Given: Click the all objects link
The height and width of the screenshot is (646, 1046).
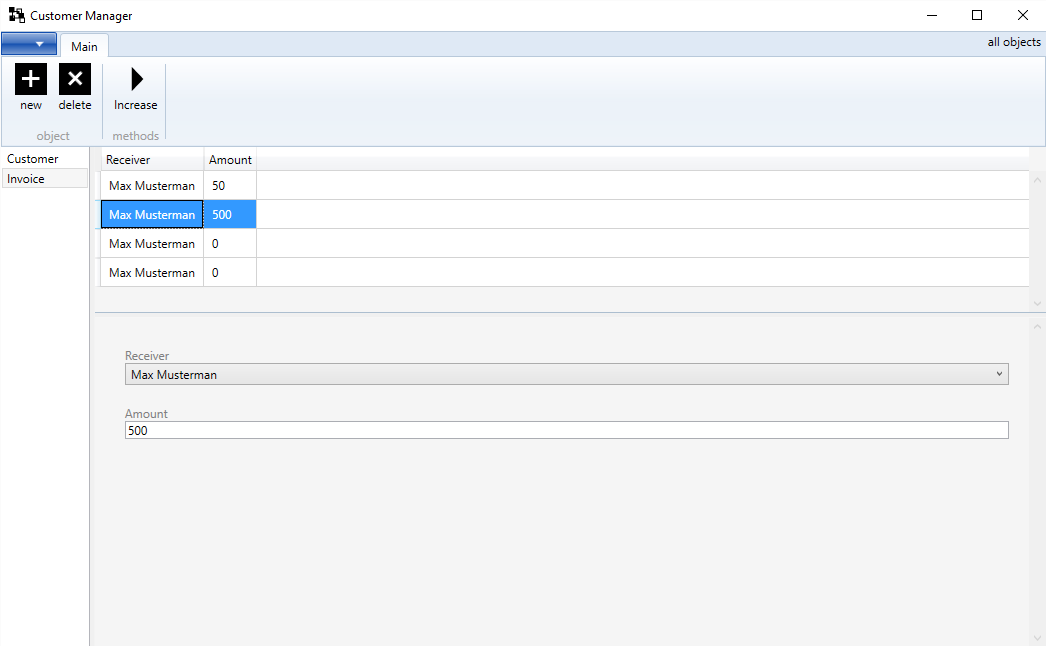Looking at the screenshot, I should (x=1014, y=43).
